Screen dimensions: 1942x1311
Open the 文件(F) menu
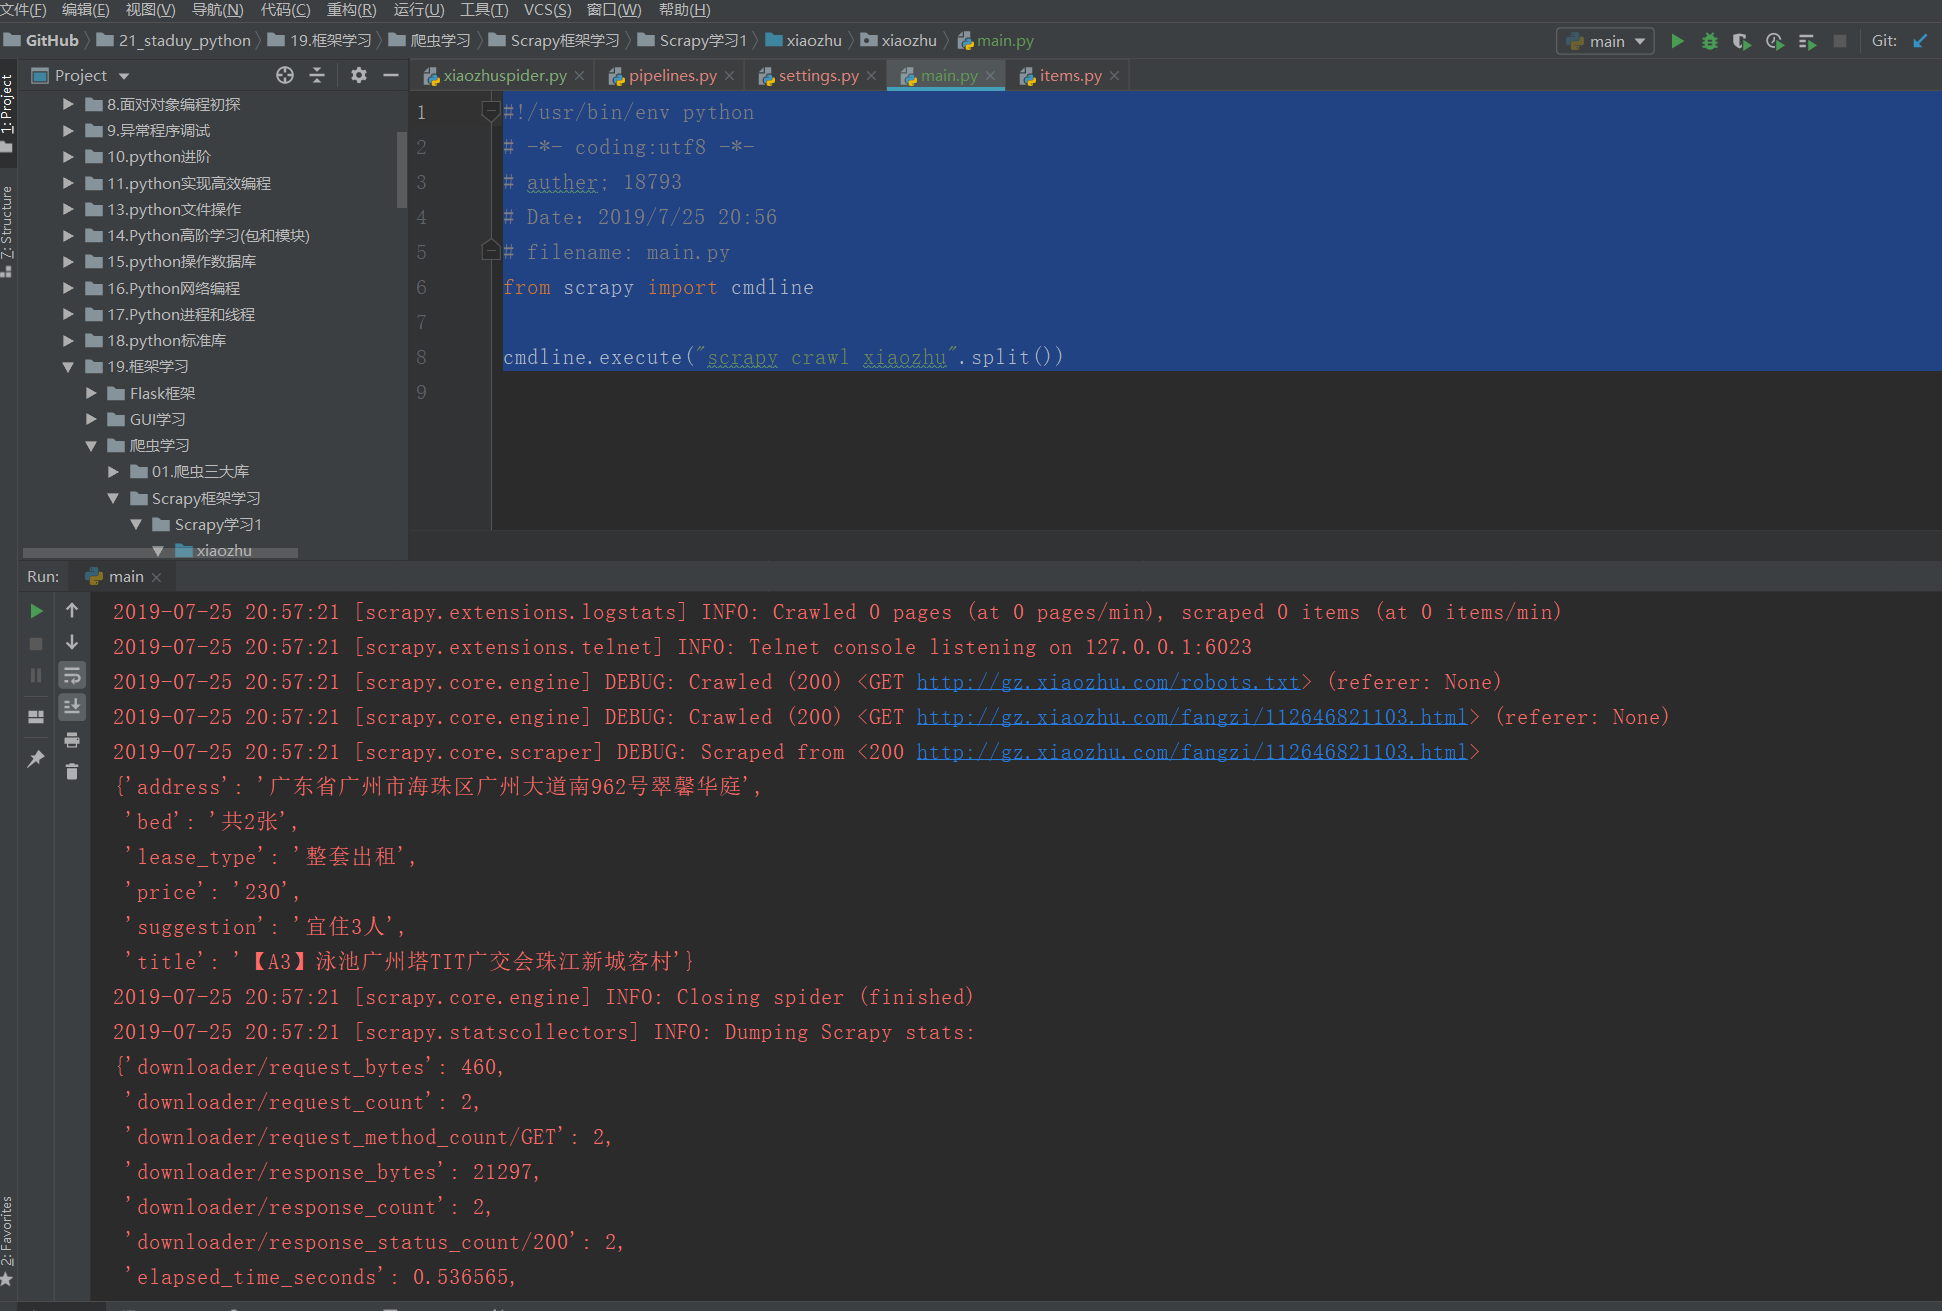(x=23, y=10)
